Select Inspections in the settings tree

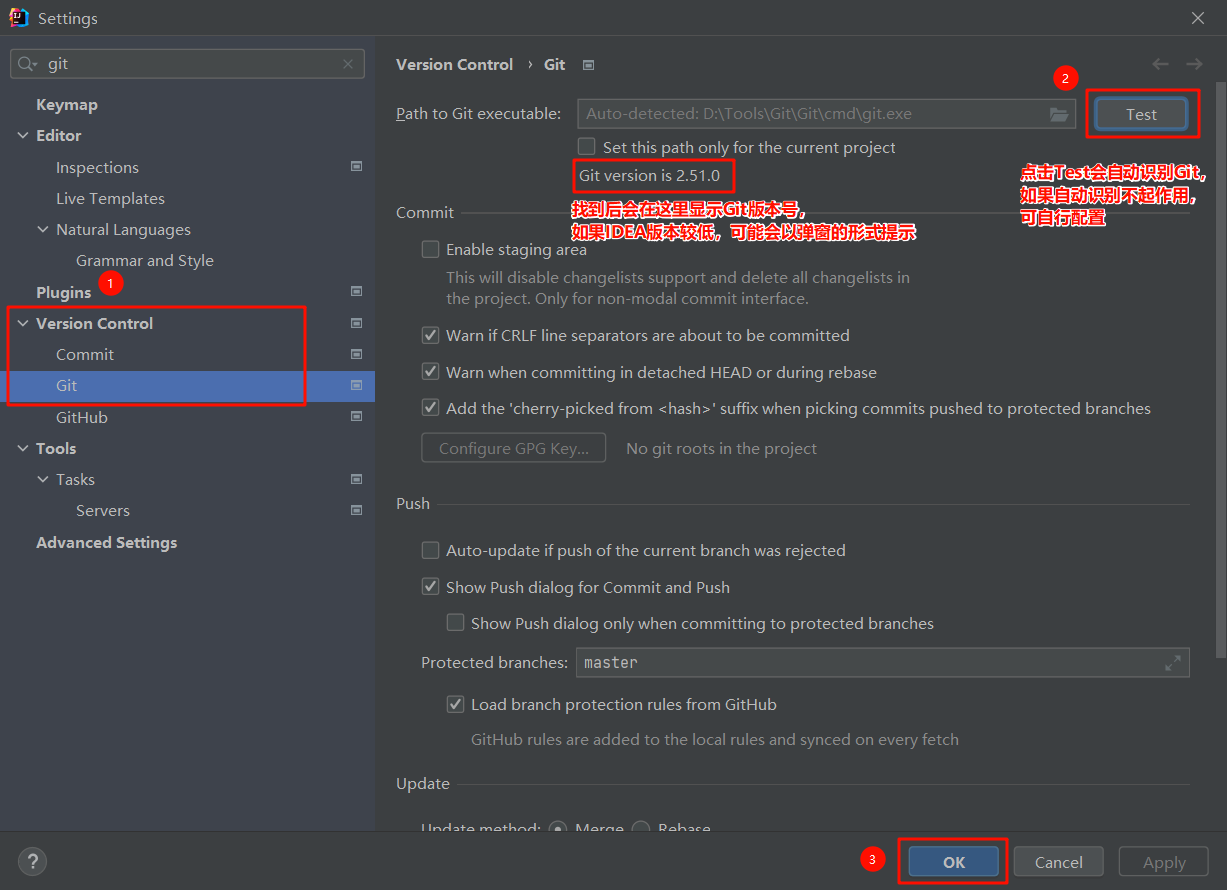[x=97, y=167]
